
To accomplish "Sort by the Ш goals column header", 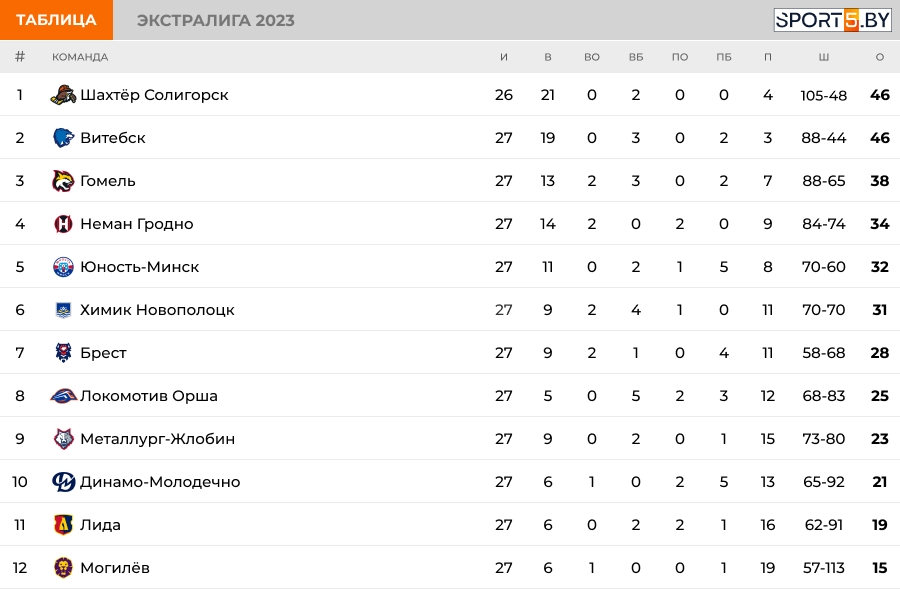I will 824,57.
